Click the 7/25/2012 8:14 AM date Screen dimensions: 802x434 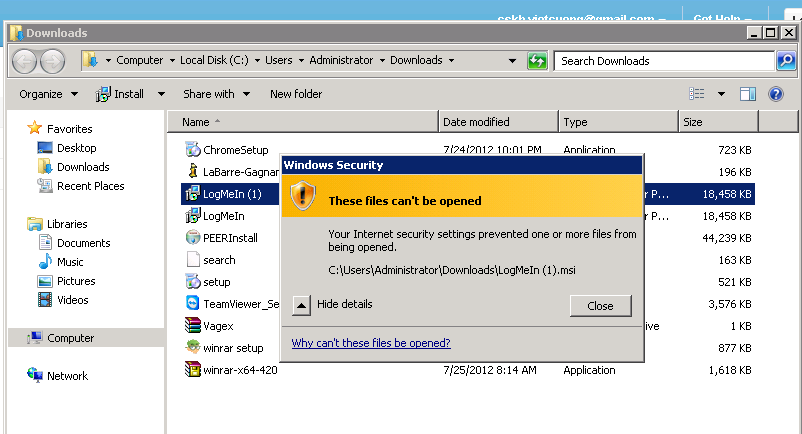tap(489, 370)
